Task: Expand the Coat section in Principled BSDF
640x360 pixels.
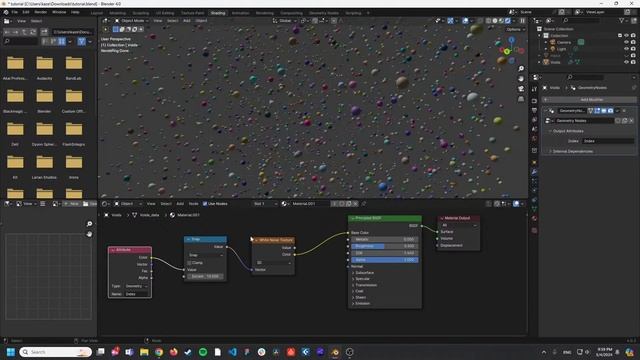Action: 358,291
